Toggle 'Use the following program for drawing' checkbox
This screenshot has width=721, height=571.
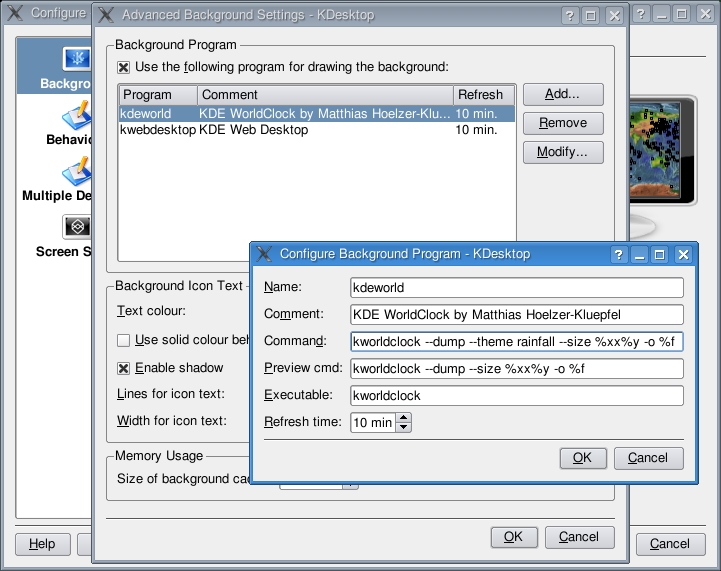pos(123,68)
